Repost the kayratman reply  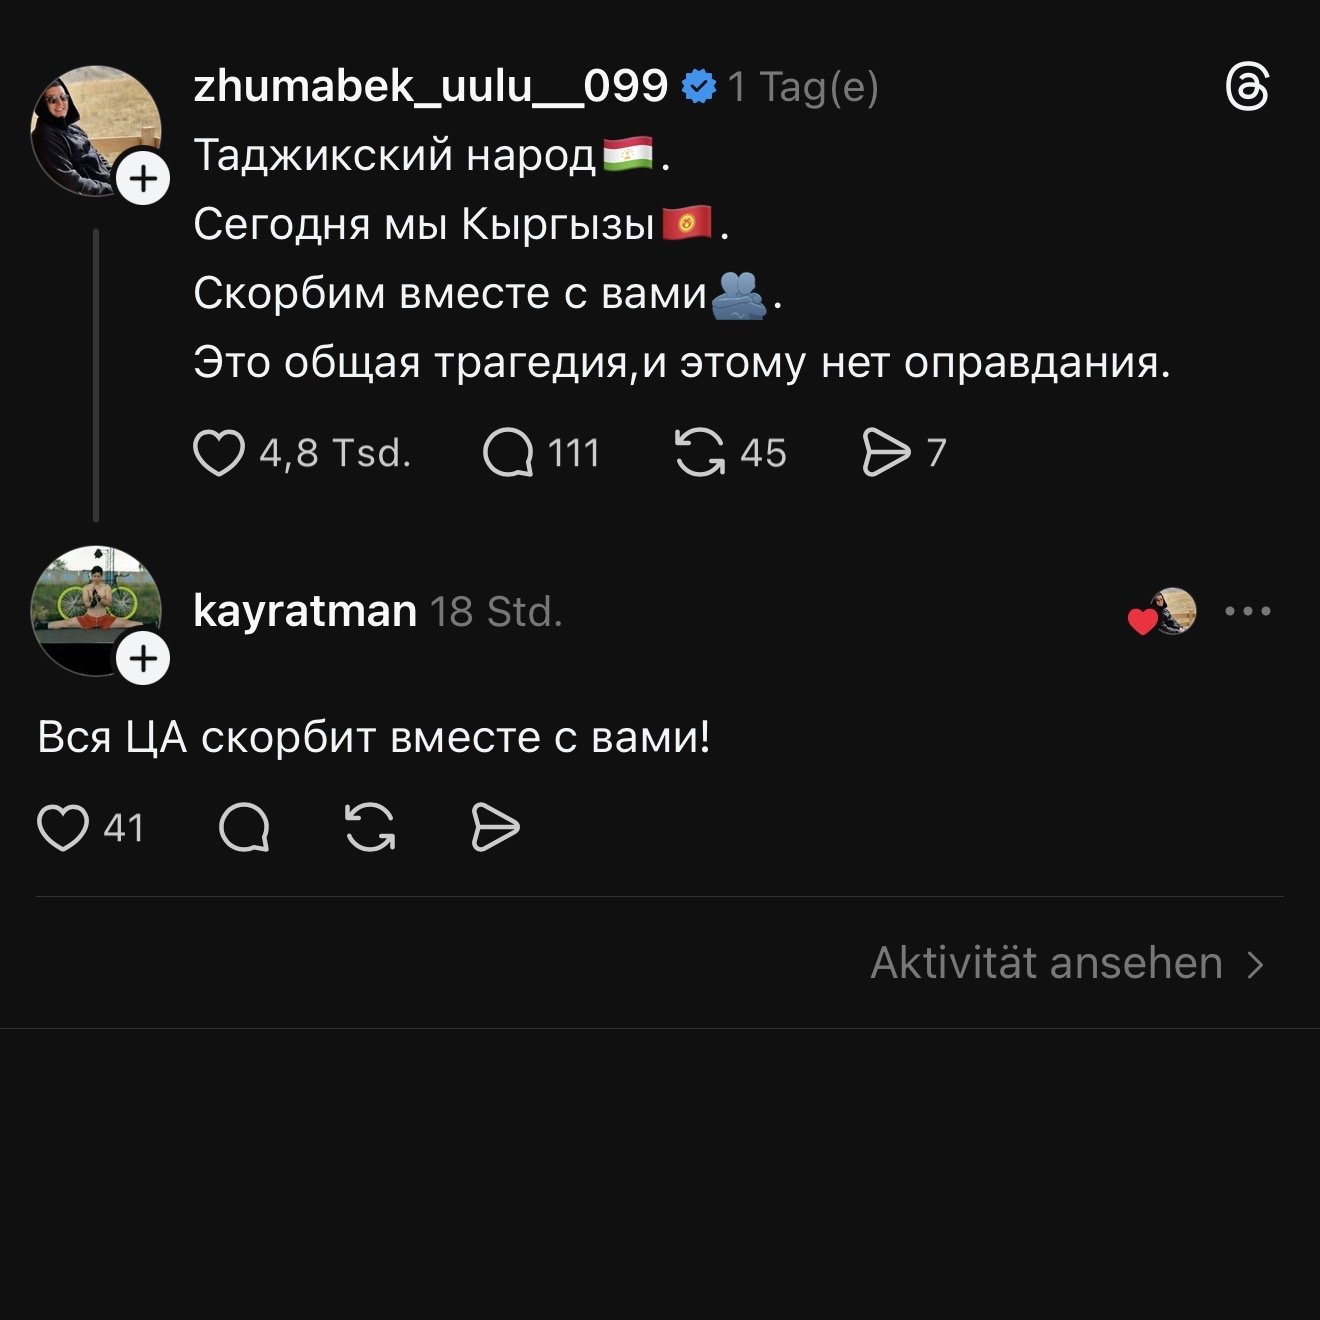pos(370,828)
